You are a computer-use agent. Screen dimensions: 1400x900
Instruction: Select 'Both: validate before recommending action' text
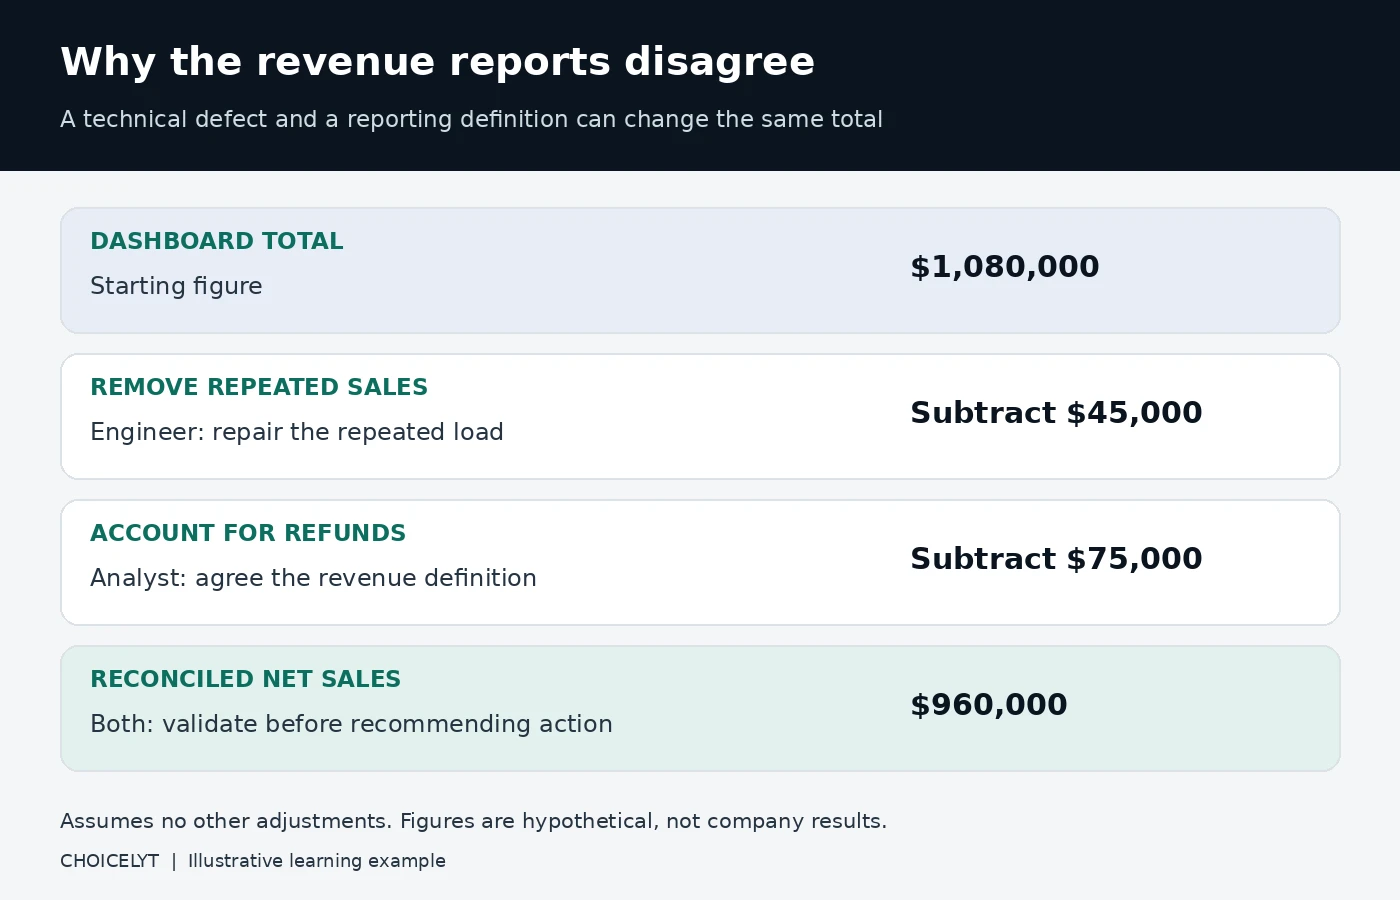pyautogui.click(x=351, y=724)
